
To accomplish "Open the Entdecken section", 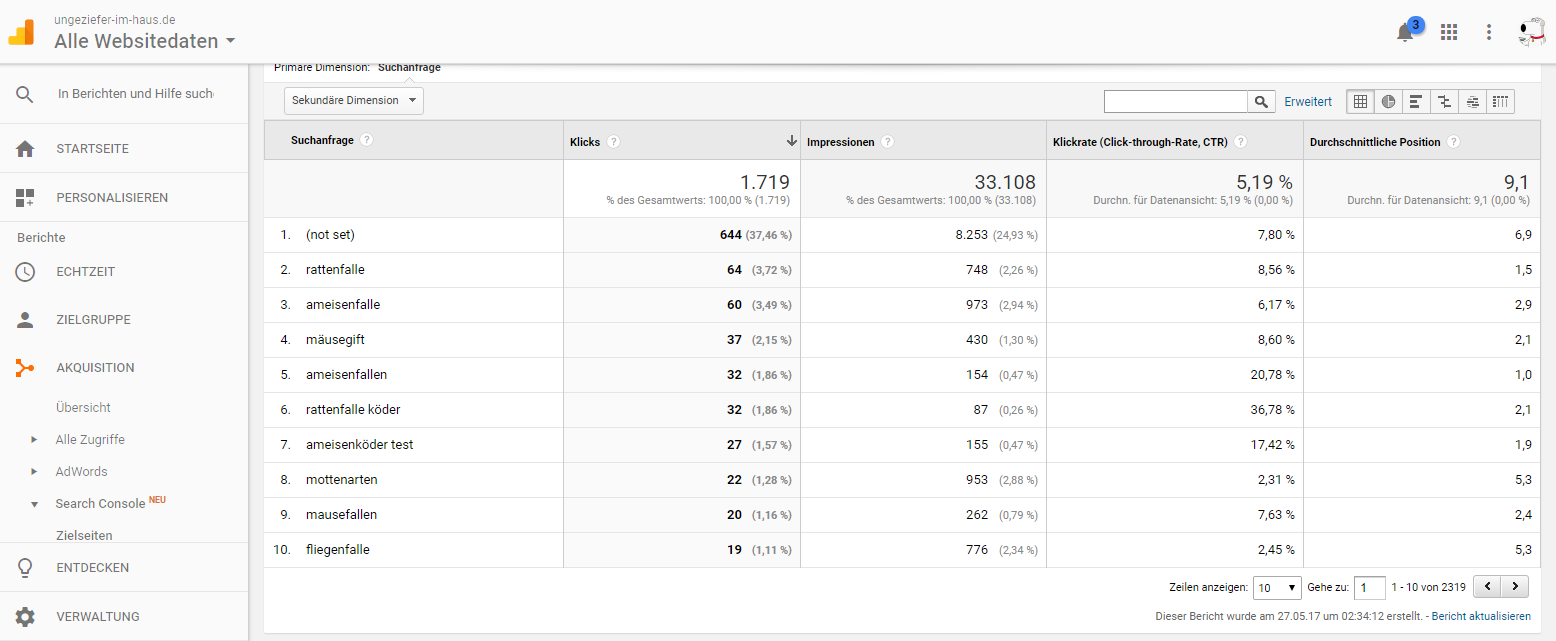I will 93,568.
